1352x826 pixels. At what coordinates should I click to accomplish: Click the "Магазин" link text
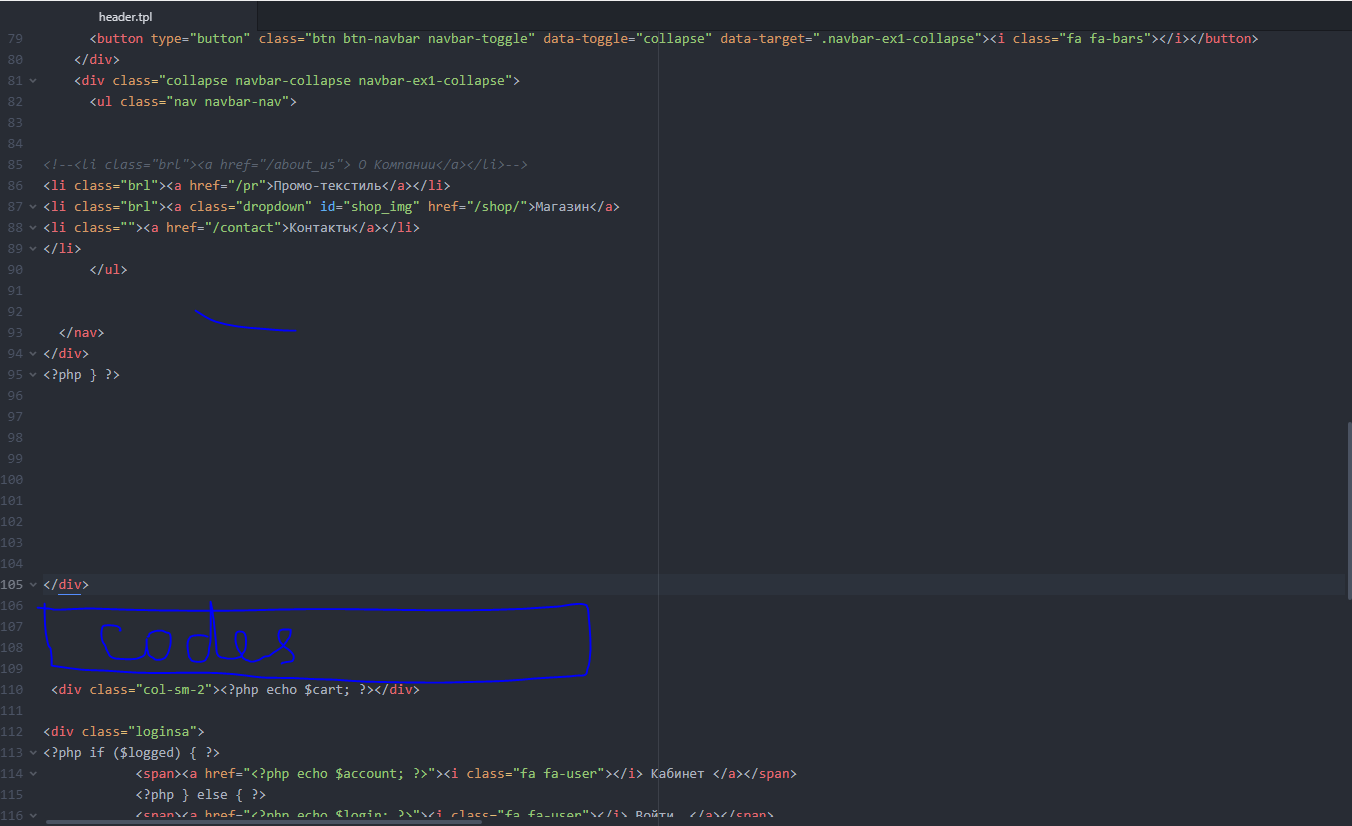[562, 206]
